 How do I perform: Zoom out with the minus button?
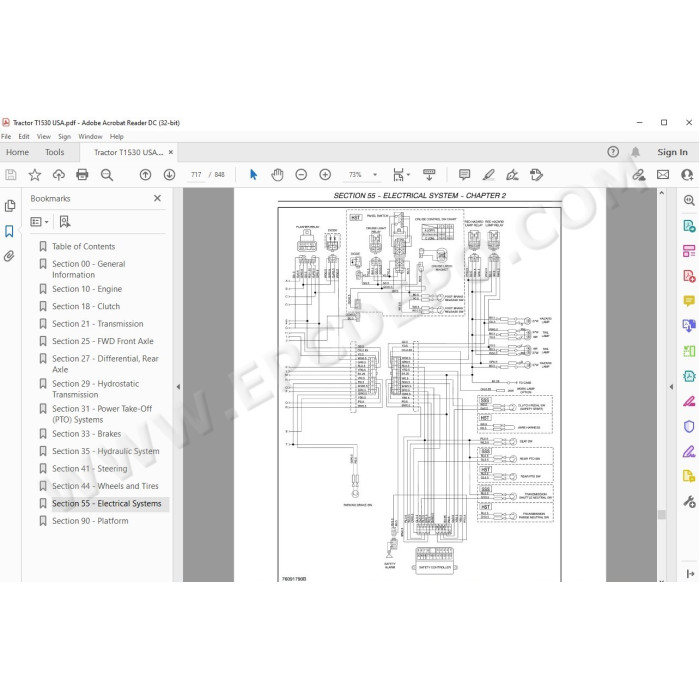coord(301,175)
